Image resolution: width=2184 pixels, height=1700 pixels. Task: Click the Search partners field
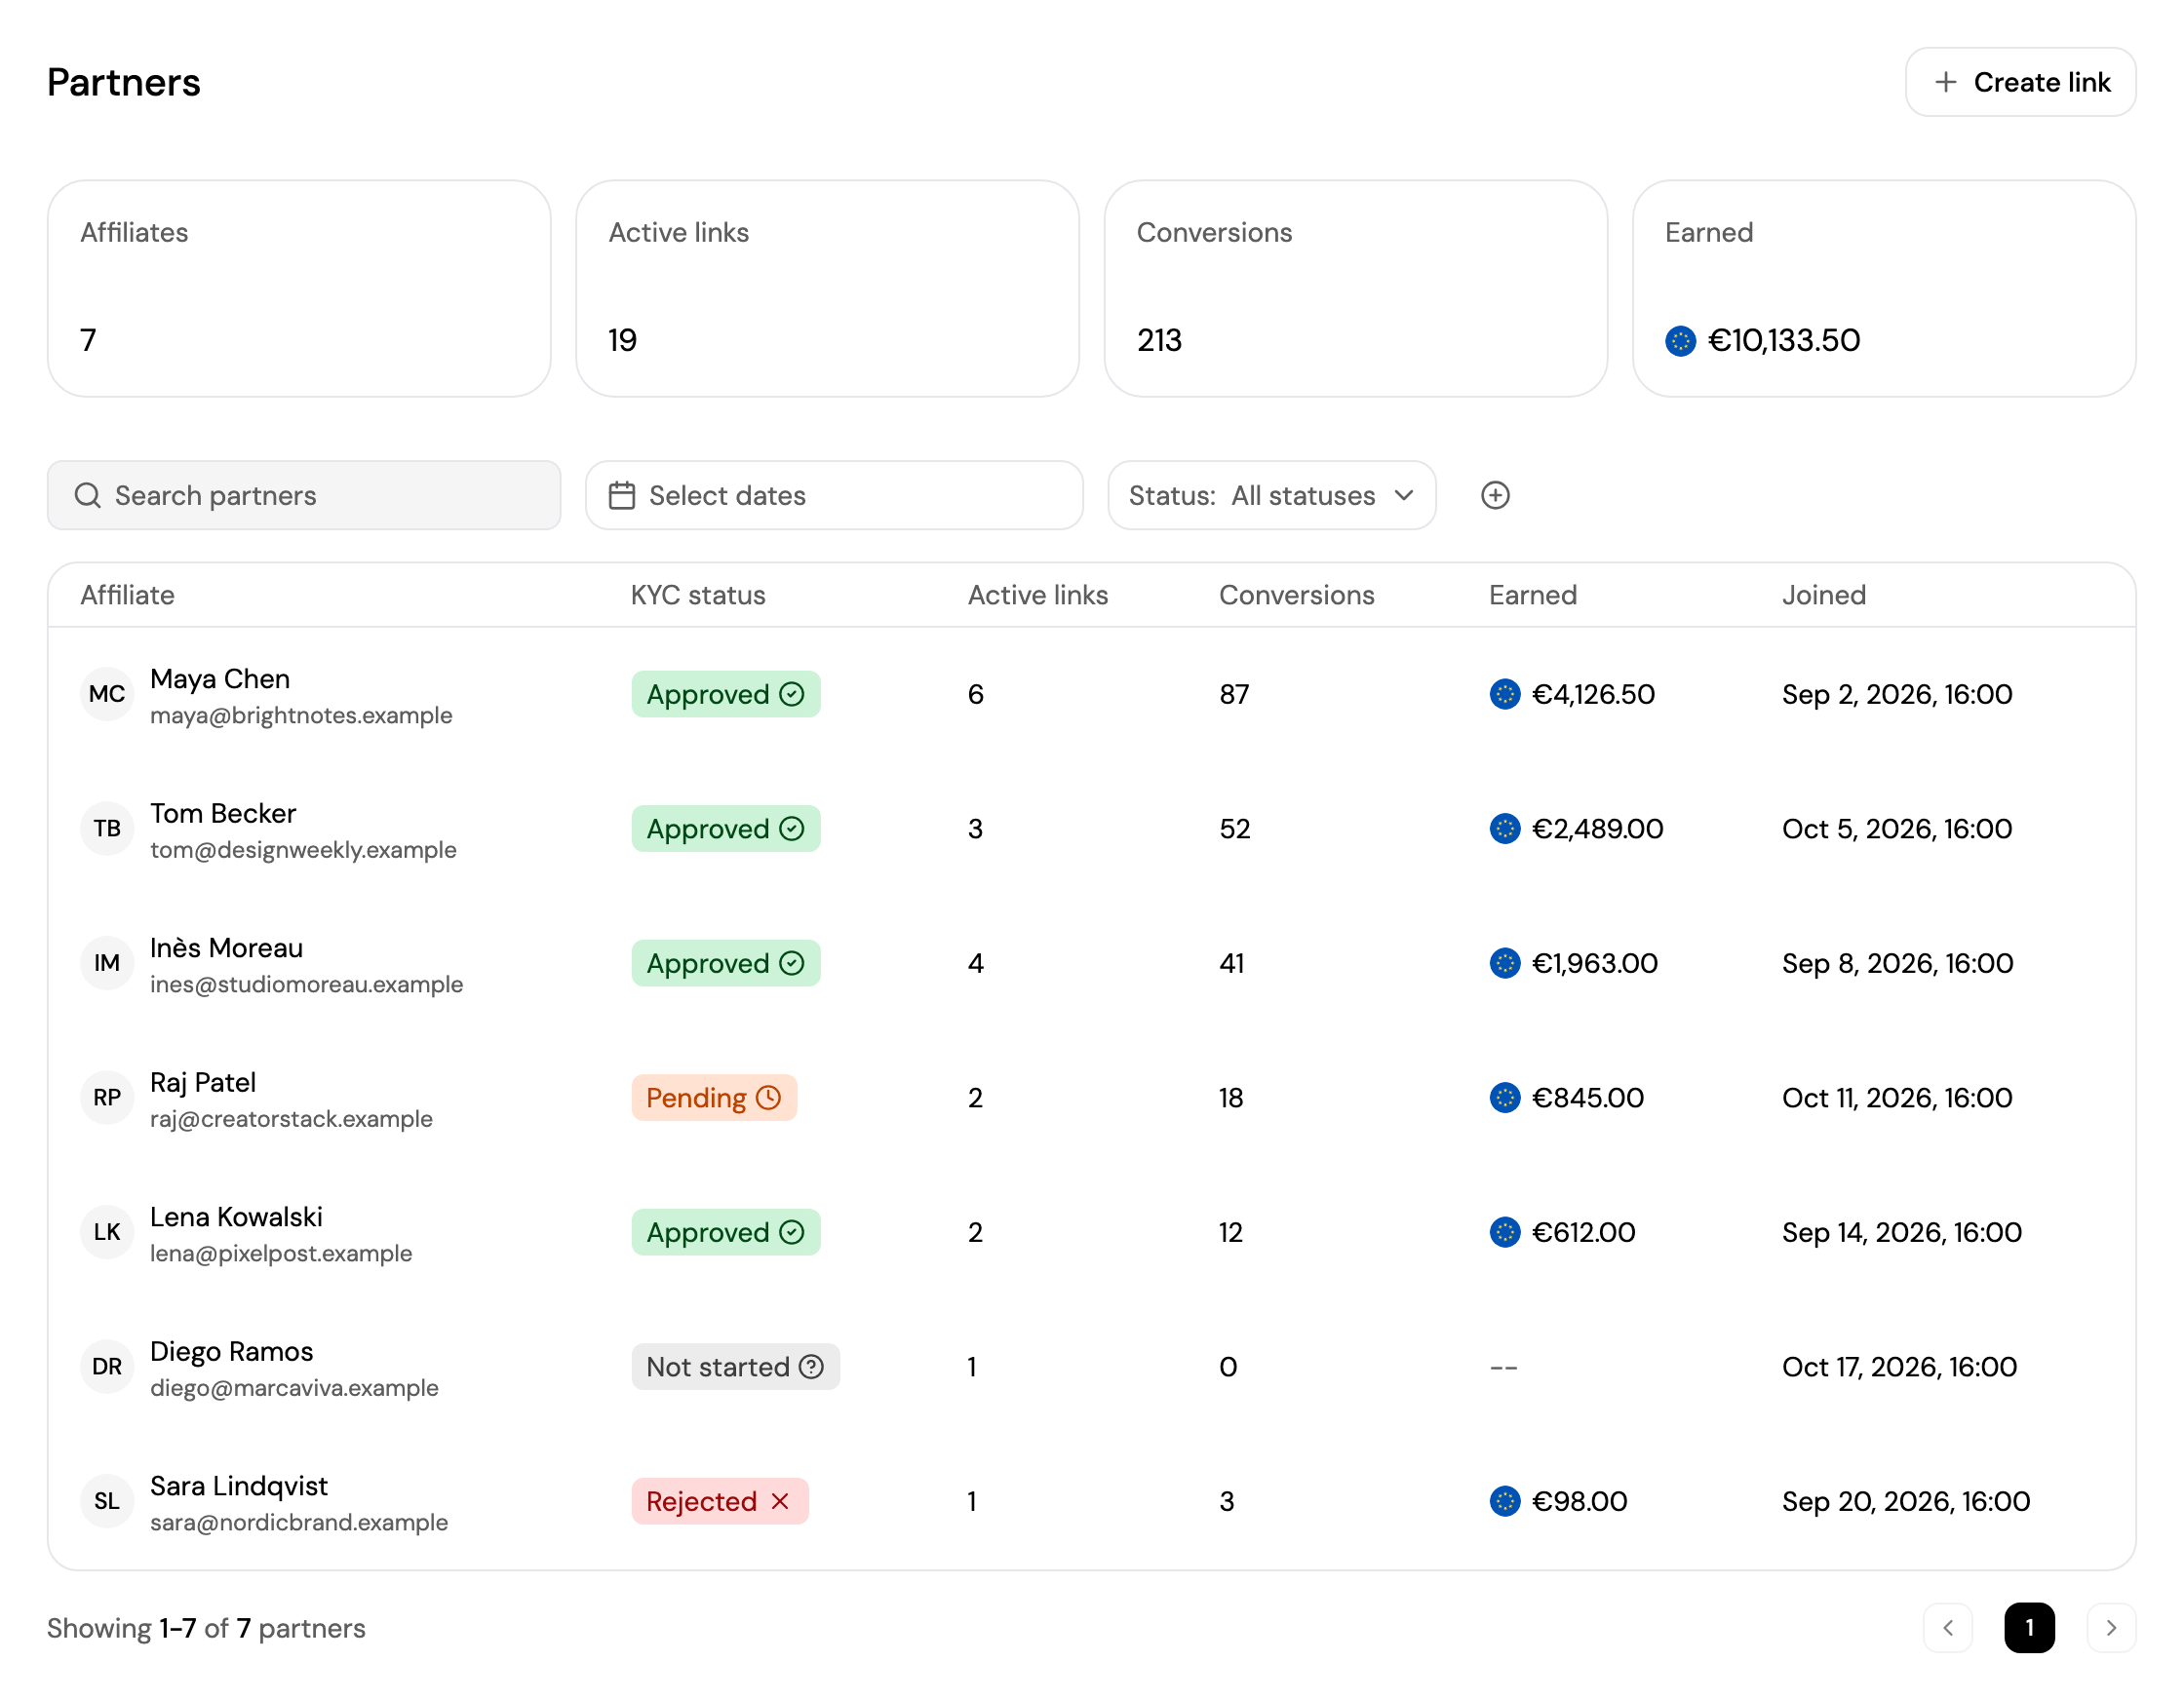click(304, 495)
